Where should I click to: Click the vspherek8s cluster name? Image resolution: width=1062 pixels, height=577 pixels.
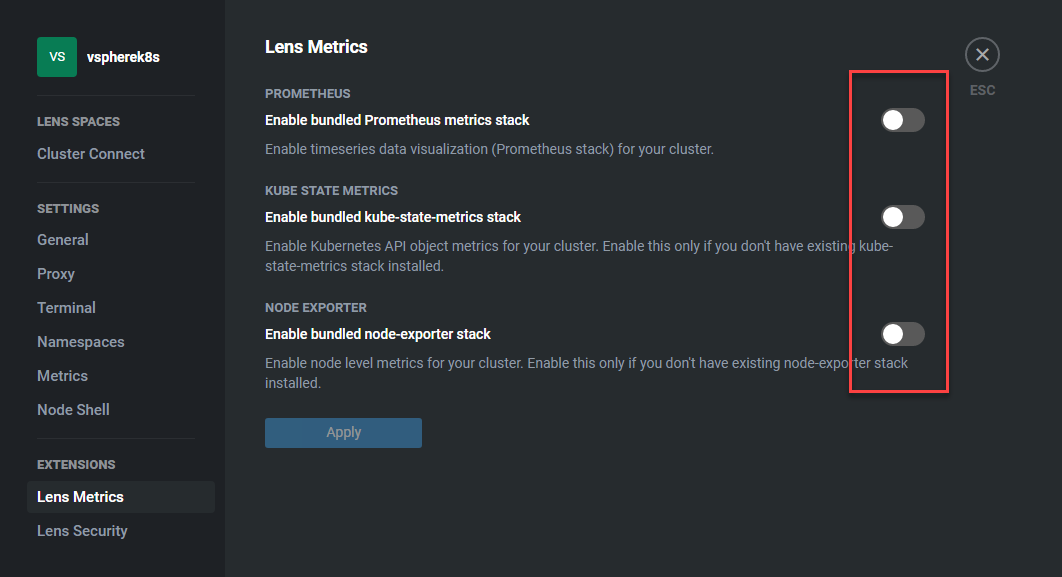click(123, 57)
